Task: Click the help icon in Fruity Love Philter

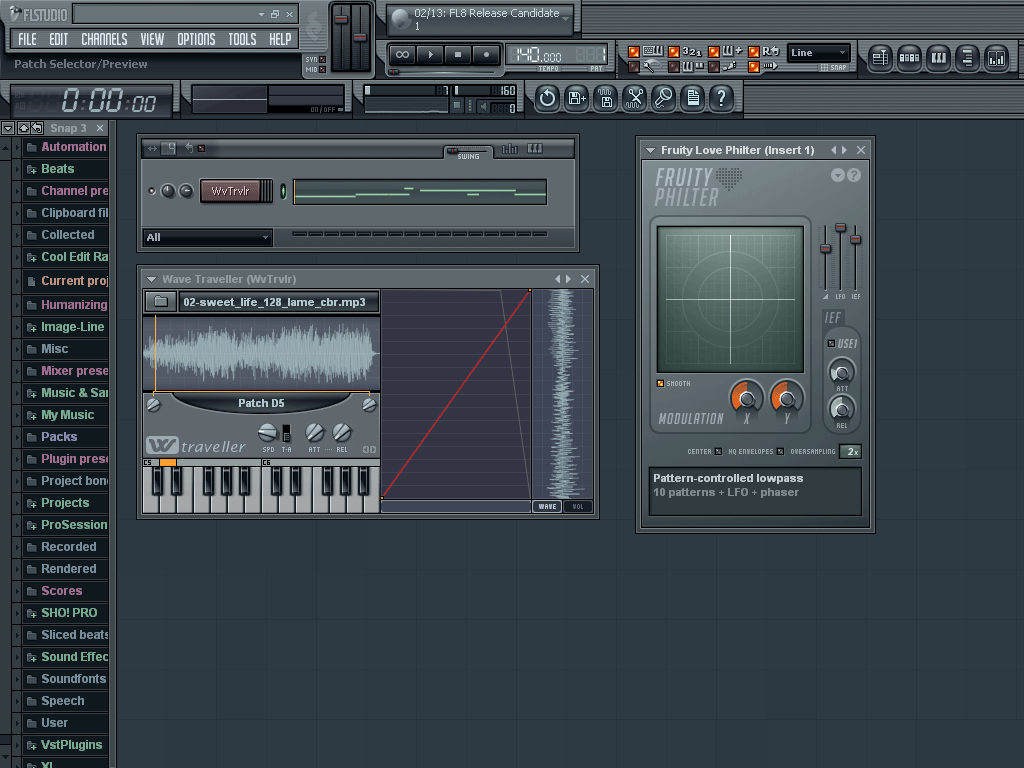Action: pyautogui.click(x=854, y=175)
